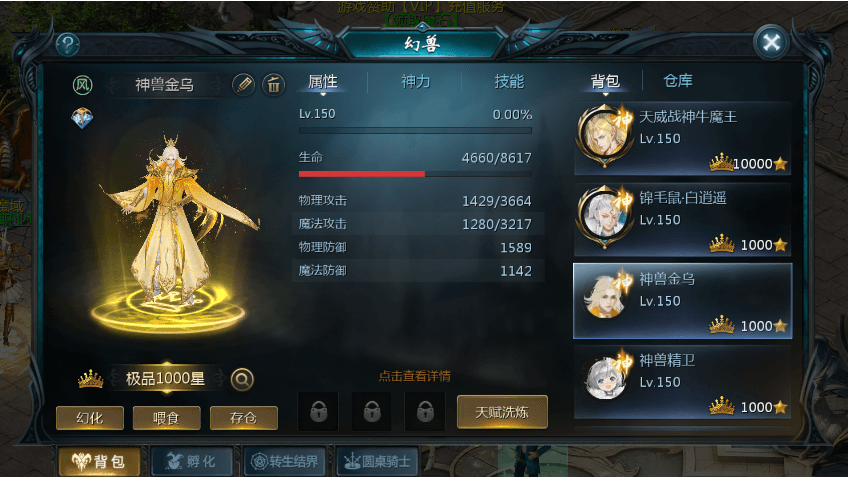Click the magnifier icon beside 极品1000星

tap(243, 379)
